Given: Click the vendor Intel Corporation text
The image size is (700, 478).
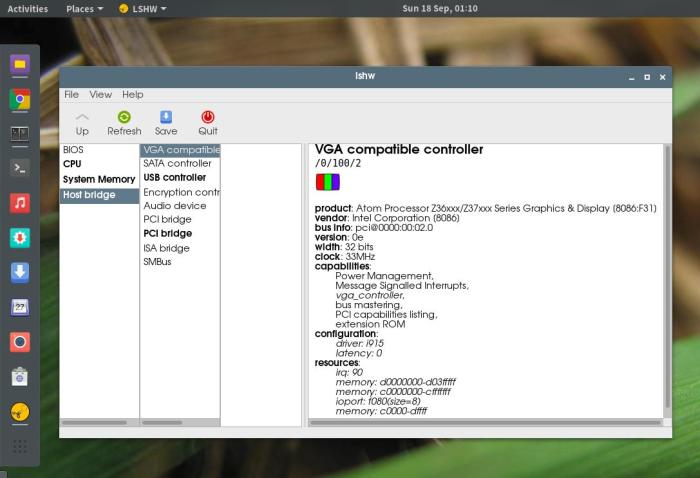Looking at the screenshot, I should tap(405, 218).
